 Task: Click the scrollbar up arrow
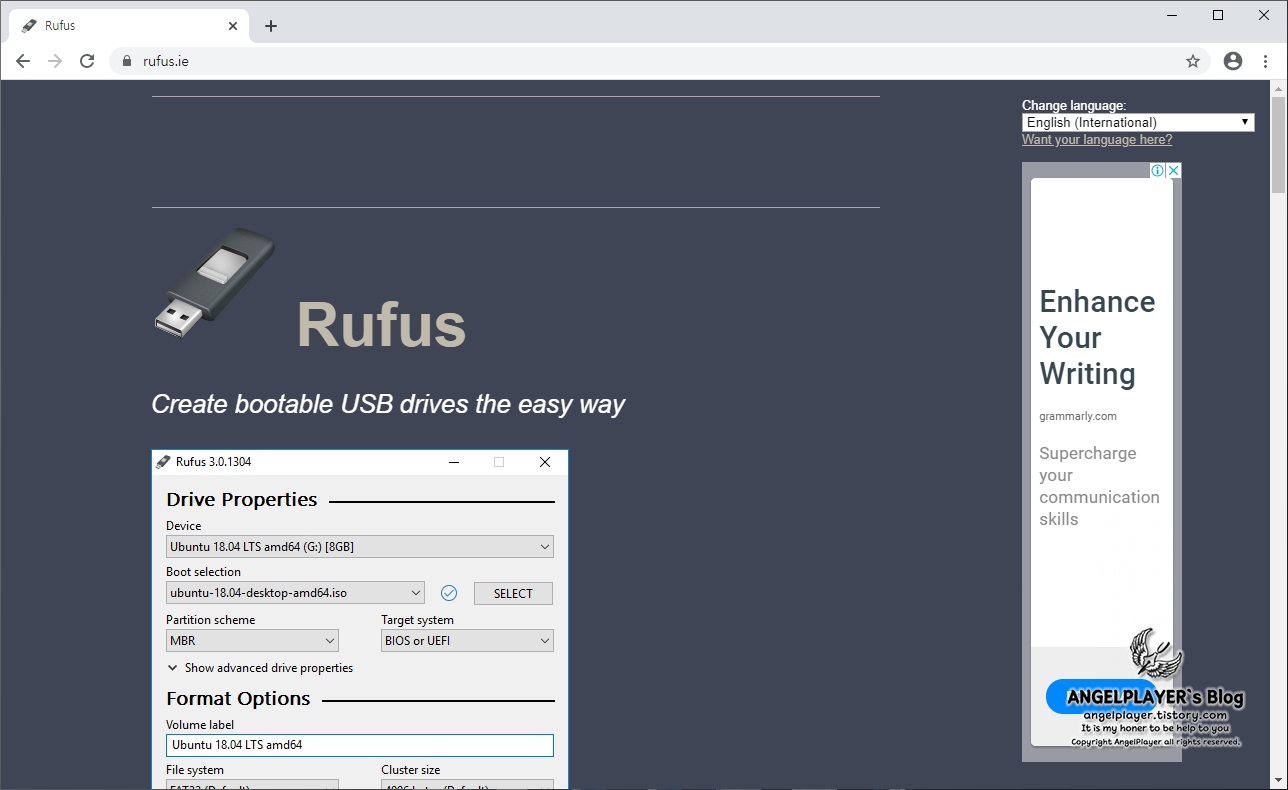pyautogui.click(x=1278, y=89)
